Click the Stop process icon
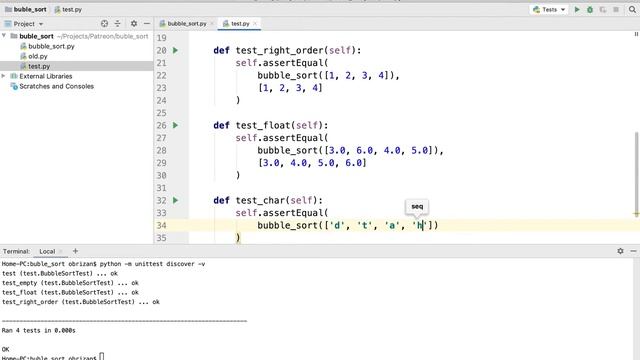Viewport: 640px width, 360px height. (616, 9)
